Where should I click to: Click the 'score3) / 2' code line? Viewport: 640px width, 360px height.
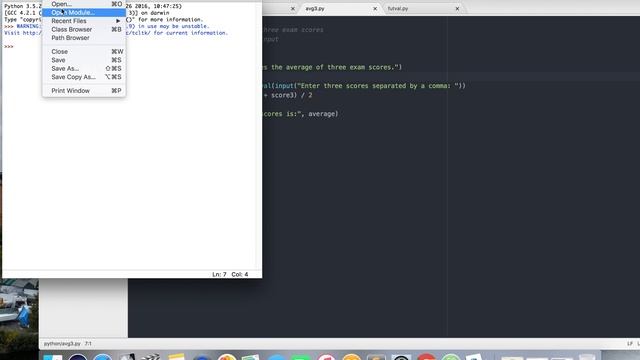tap(287, 95)
